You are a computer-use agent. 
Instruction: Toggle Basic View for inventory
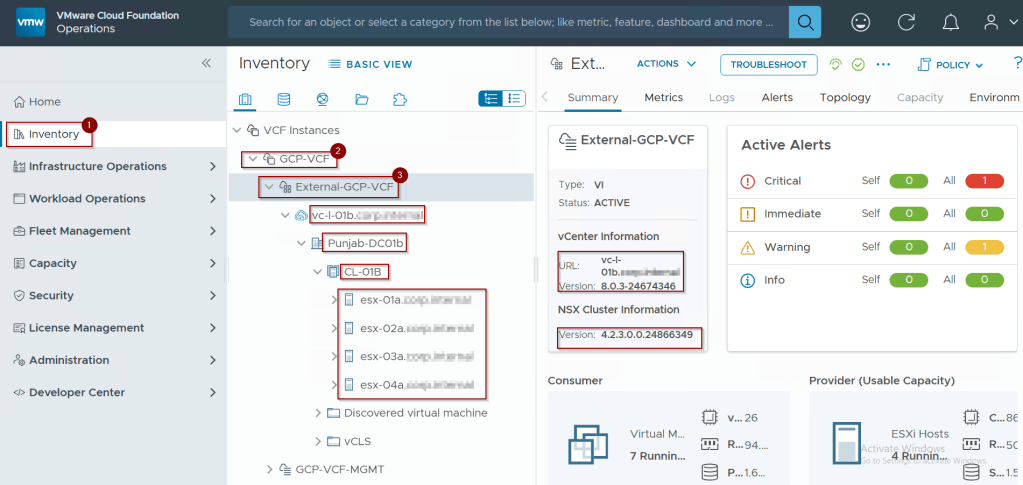click(x=369, y=64)
